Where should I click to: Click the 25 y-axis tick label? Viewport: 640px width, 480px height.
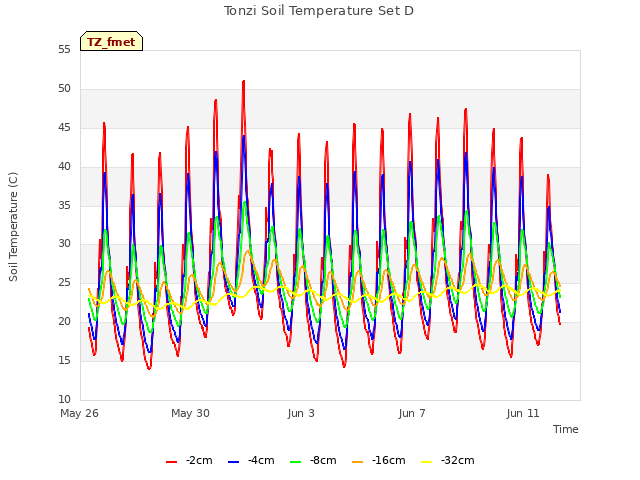point(64,282)
